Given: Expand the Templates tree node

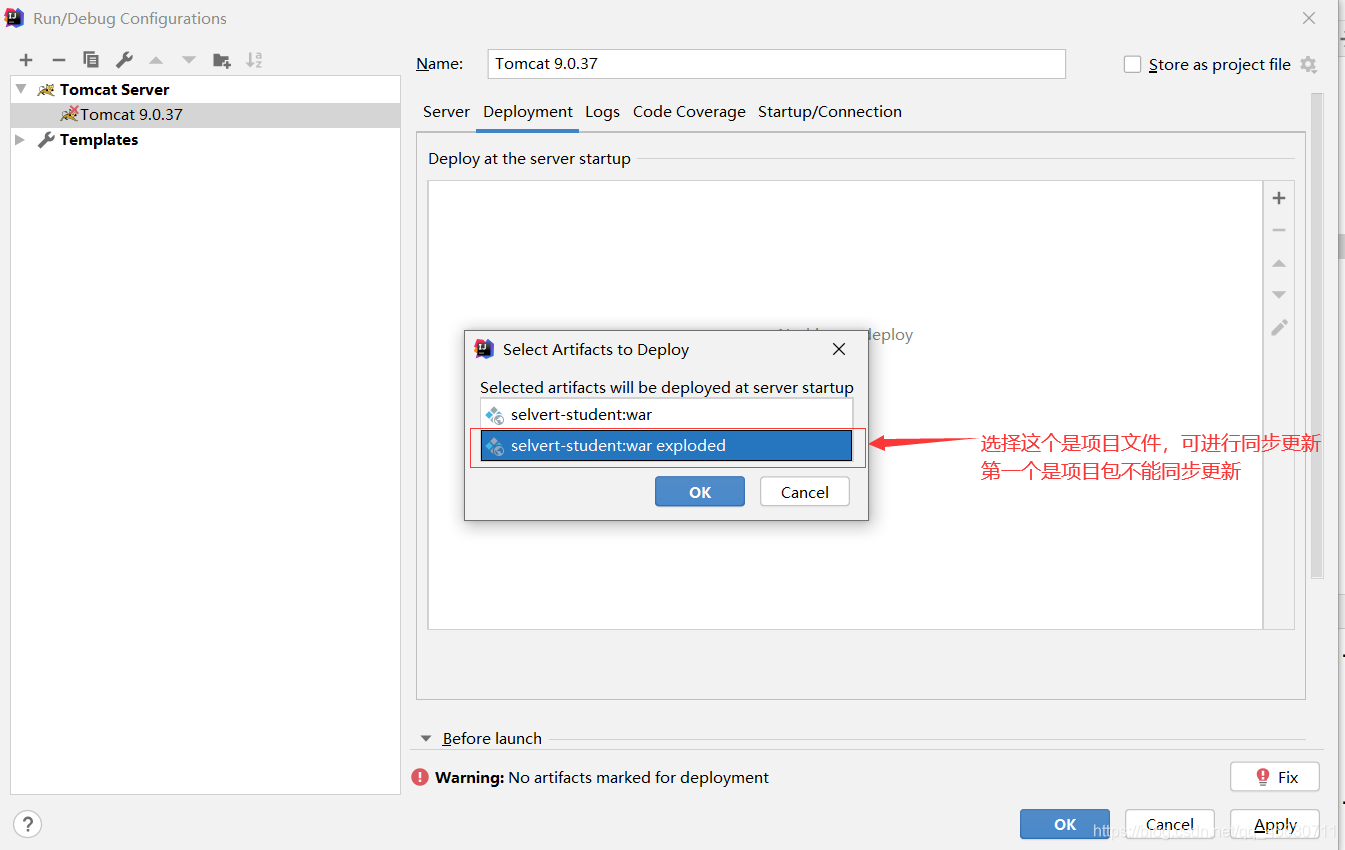Looking at the screenshot, I should pos(20,140).
